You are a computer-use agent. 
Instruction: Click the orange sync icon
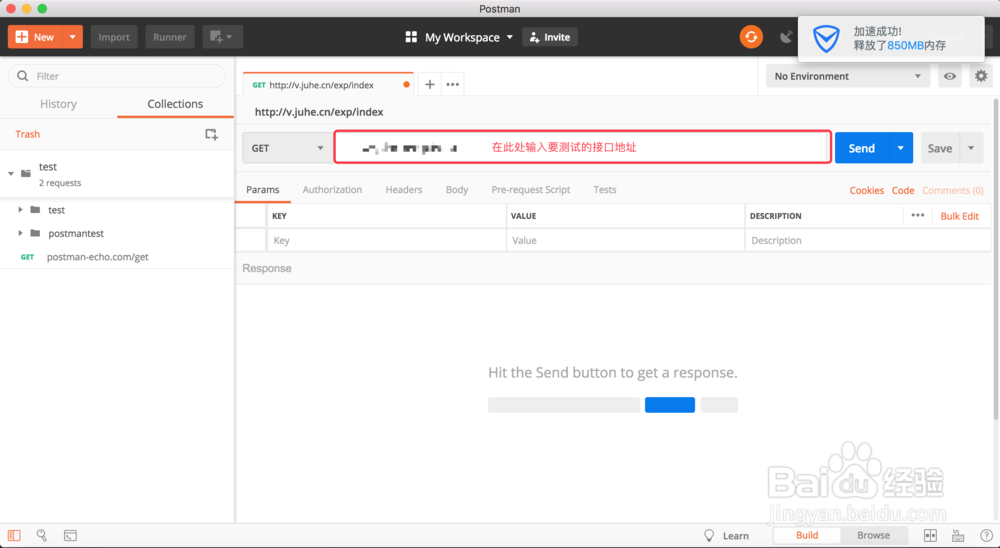751,37
